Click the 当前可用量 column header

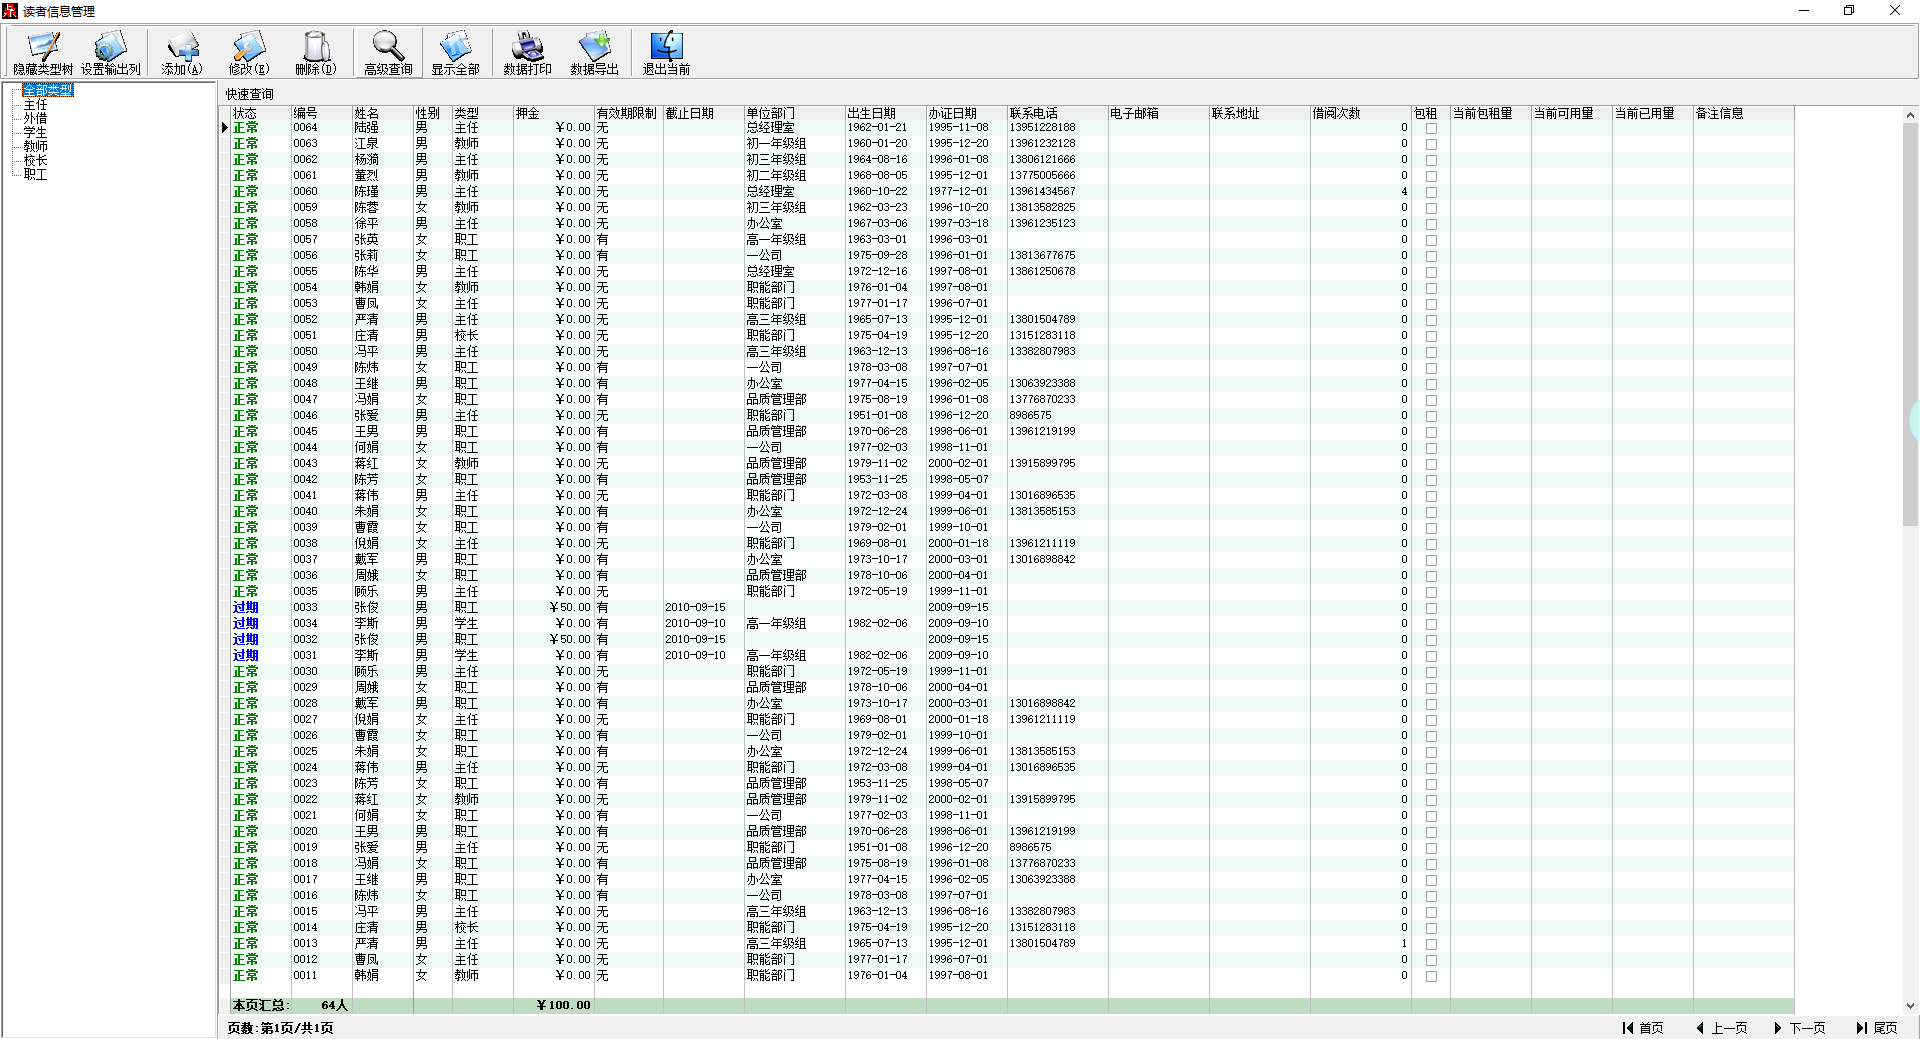click(x=1571, y=113)
